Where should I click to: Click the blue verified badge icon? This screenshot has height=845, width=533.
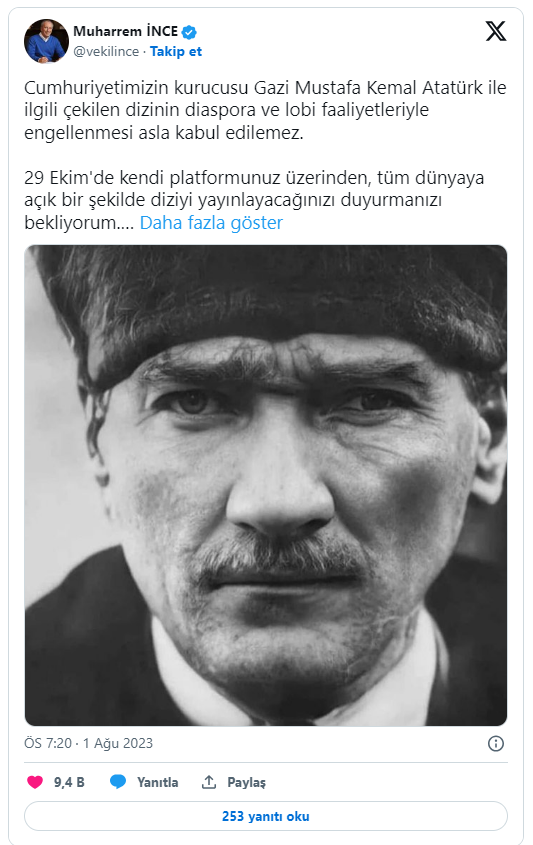click(189, 32)
